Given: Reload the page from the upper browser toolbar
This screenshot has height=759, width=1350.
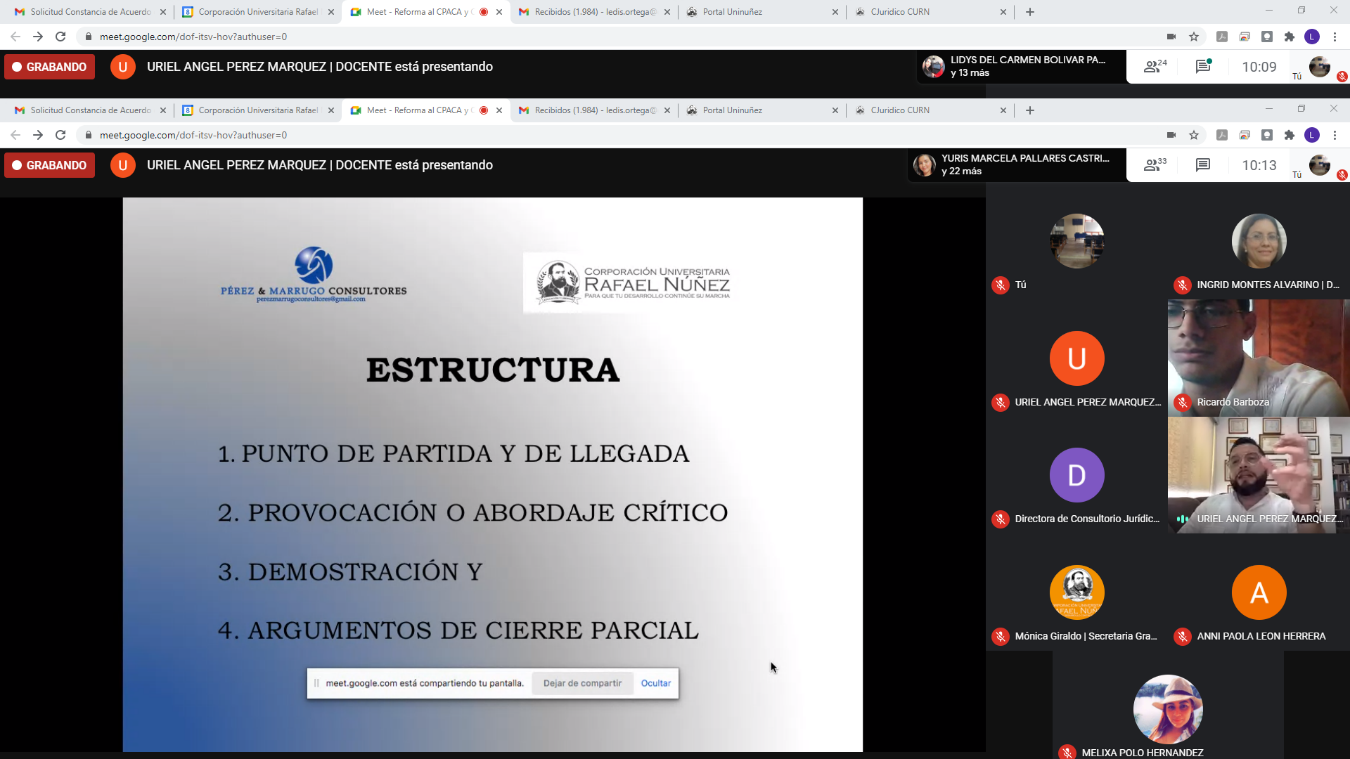Looking at the screenshot, I should click(60, 36).
